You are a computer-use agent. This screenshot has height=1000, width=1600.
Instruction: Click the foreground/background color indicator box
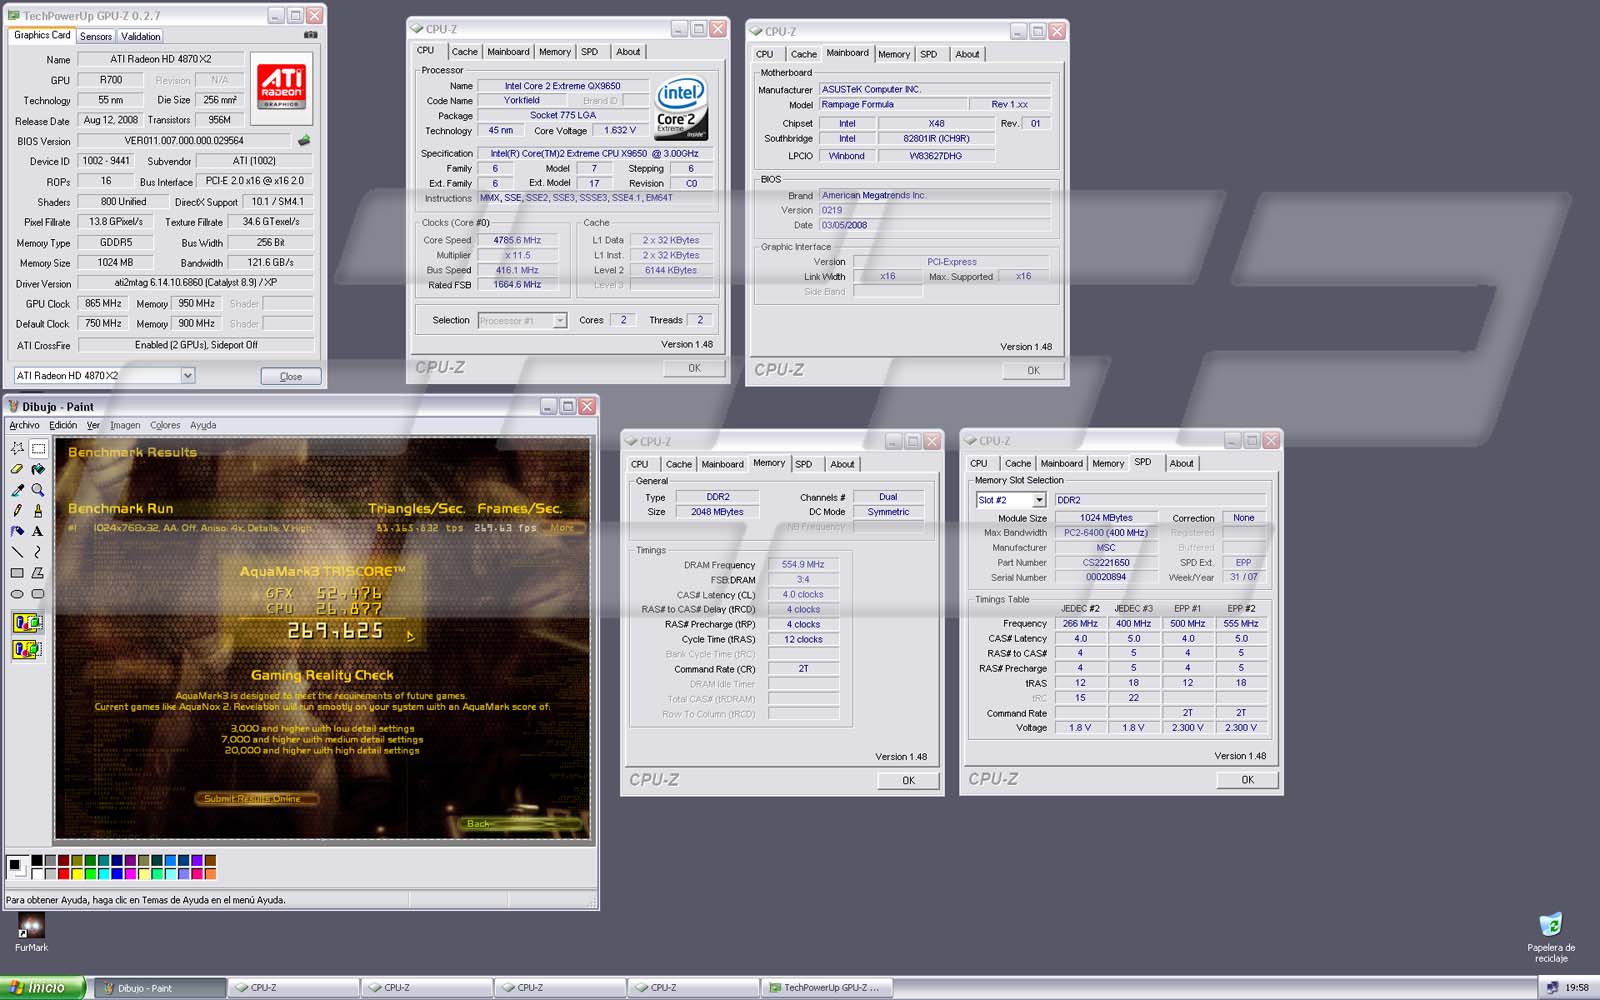(x=17, y=866)
